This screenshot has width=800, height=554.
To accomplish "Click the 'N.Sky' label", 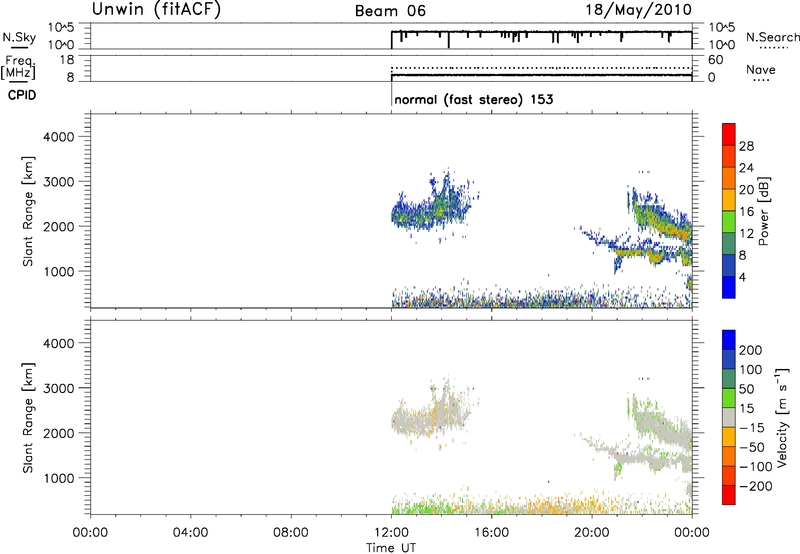I will pyautogui.click(x=19, y=37).
